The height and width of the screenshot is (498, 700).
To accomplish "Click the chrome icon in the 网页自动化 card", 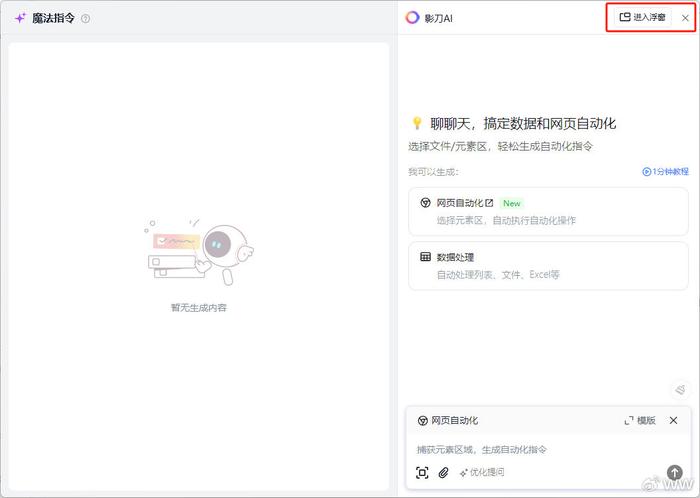I will (x=425, y=203).
